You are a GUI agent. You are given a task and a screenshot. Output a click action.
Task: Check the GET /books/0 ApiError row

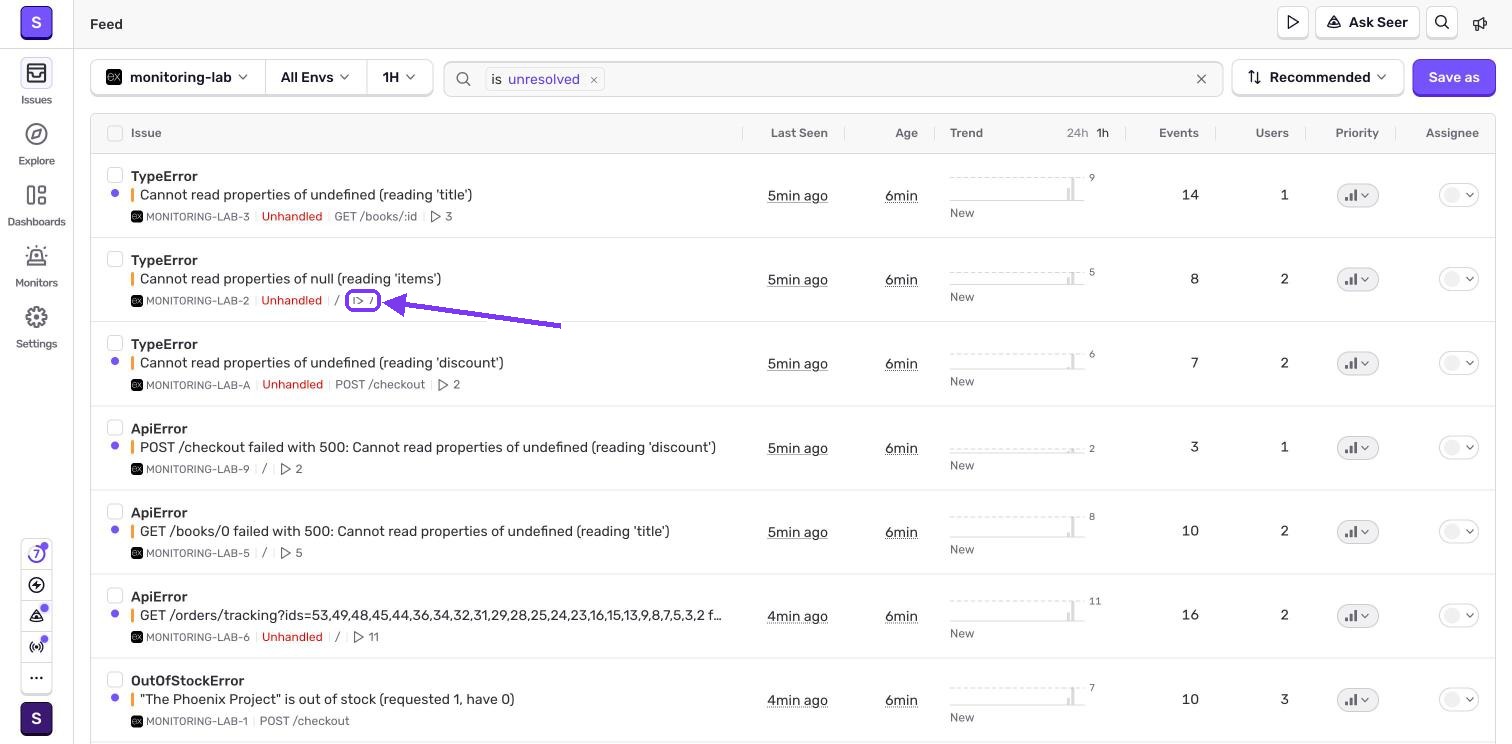(x=115, y=512)
